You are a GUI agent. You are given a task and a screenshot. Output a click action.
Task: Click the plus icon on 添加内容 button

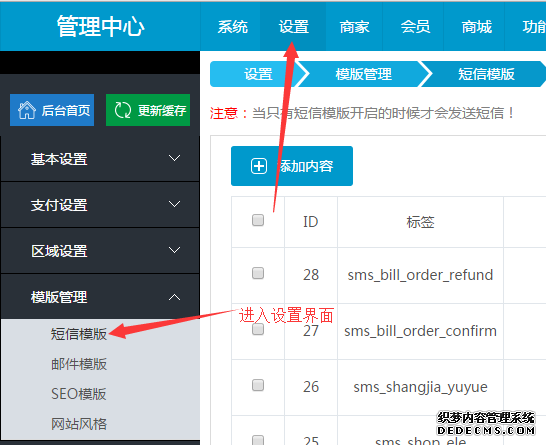[259, 166]
